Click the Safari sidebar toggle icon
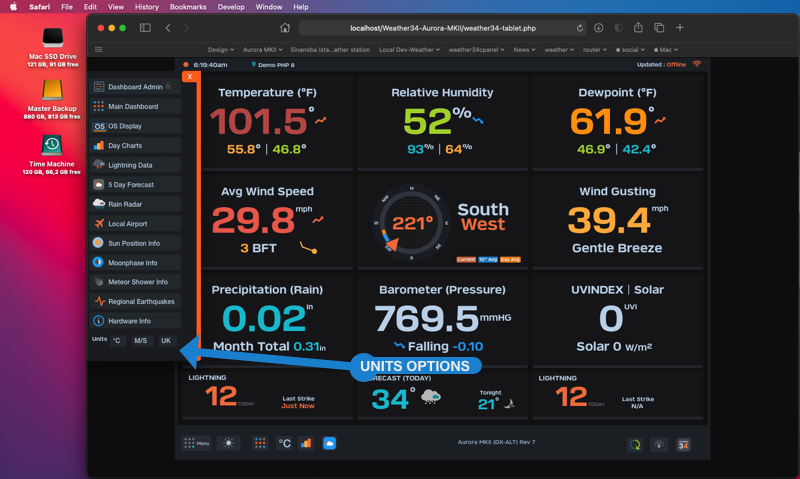Screen dimensions: 800x479 click(145, 28)
